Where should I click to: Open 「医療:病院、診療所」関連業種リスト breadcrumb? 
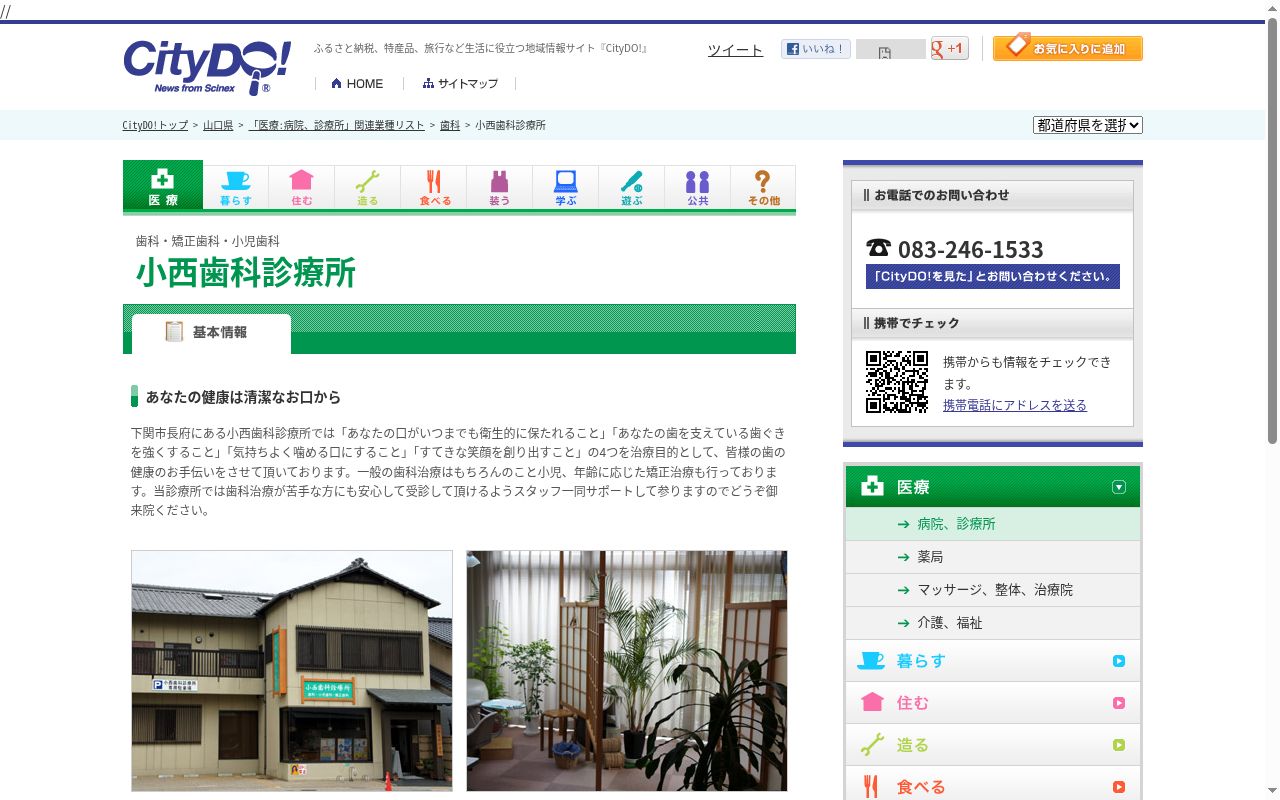(337, 125)
